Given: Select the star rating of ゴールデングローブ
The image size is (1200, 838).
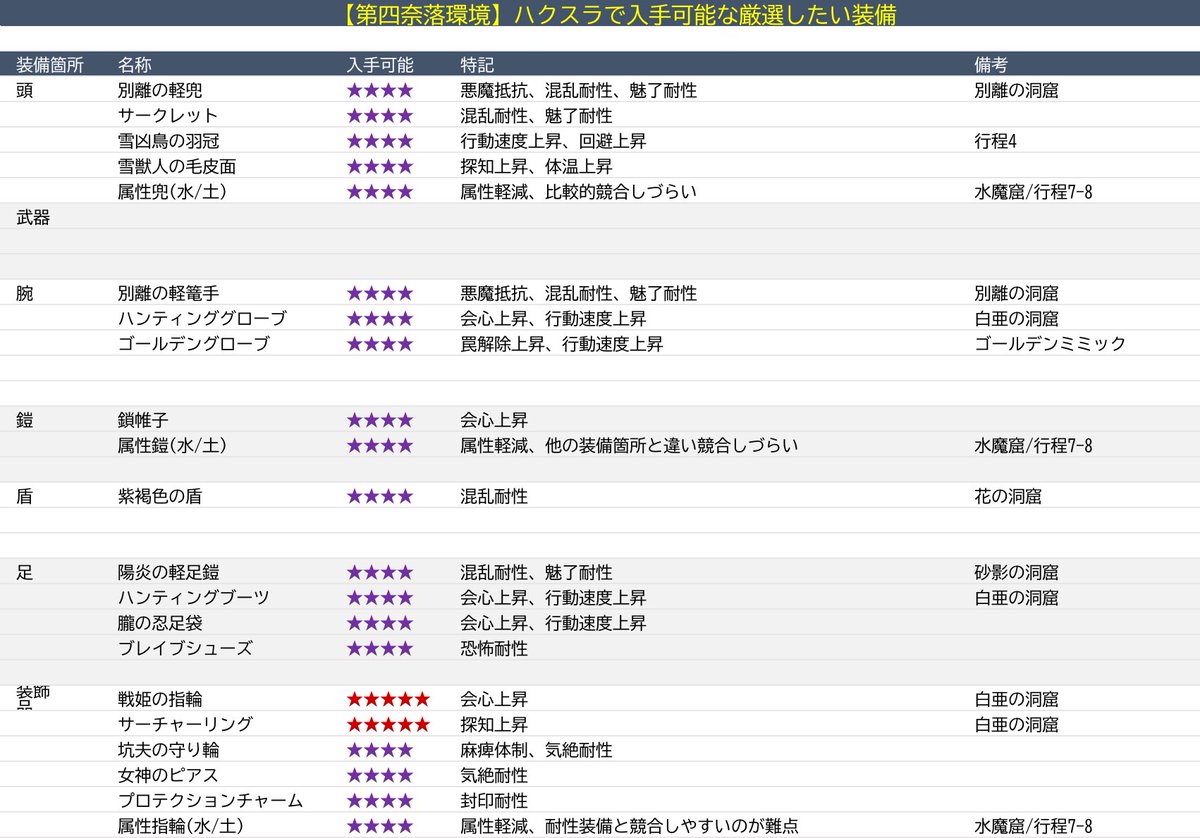Looking at the screenshot, I should (376, 344).
